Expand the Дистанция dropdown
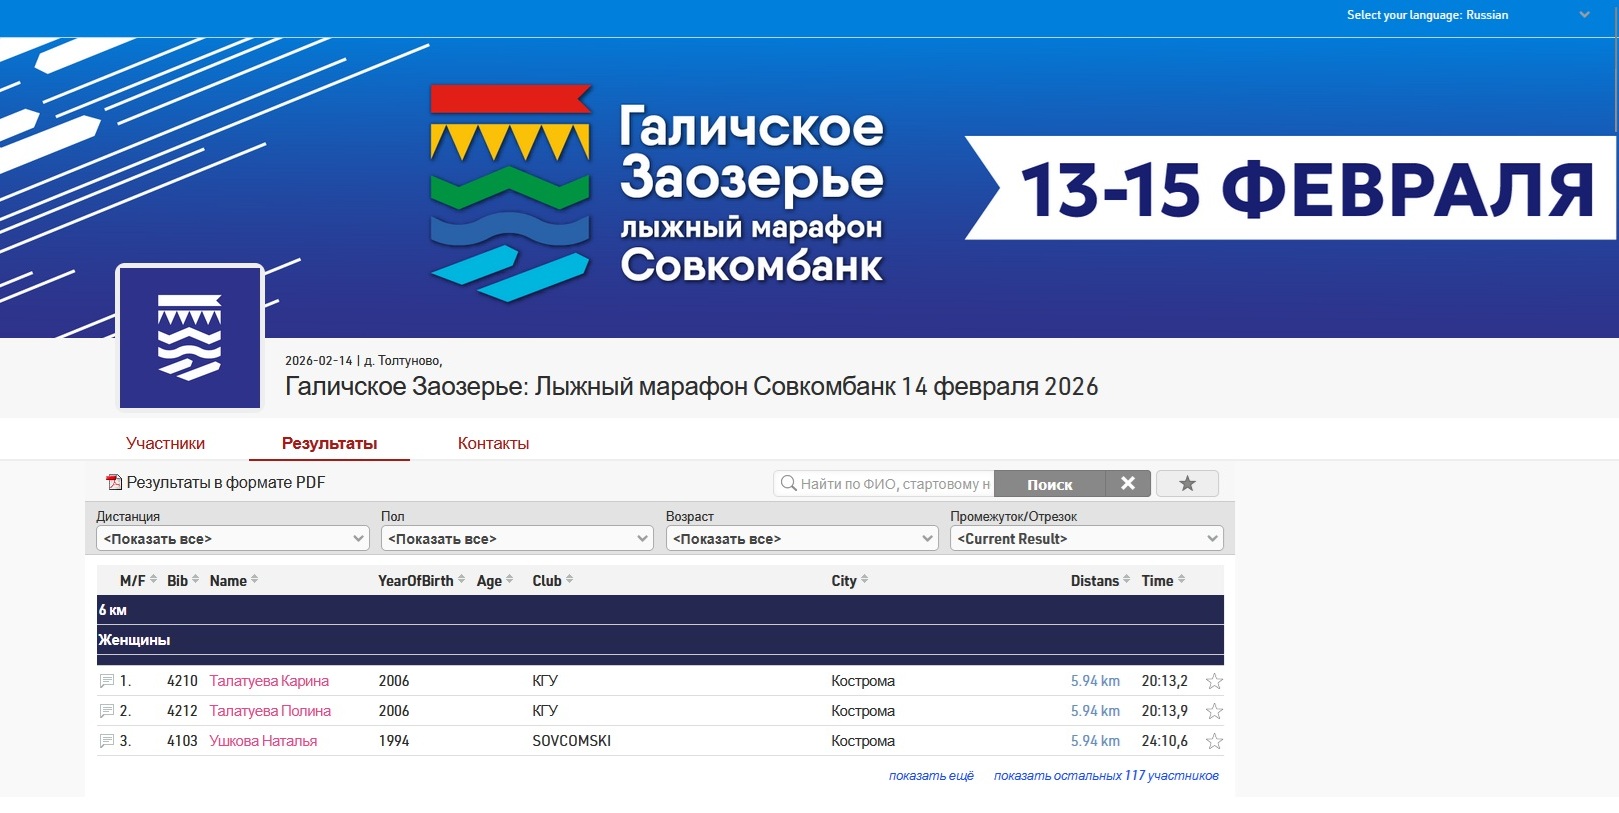This screenshot has width=1619, height=813. click(x=233, y=539)
